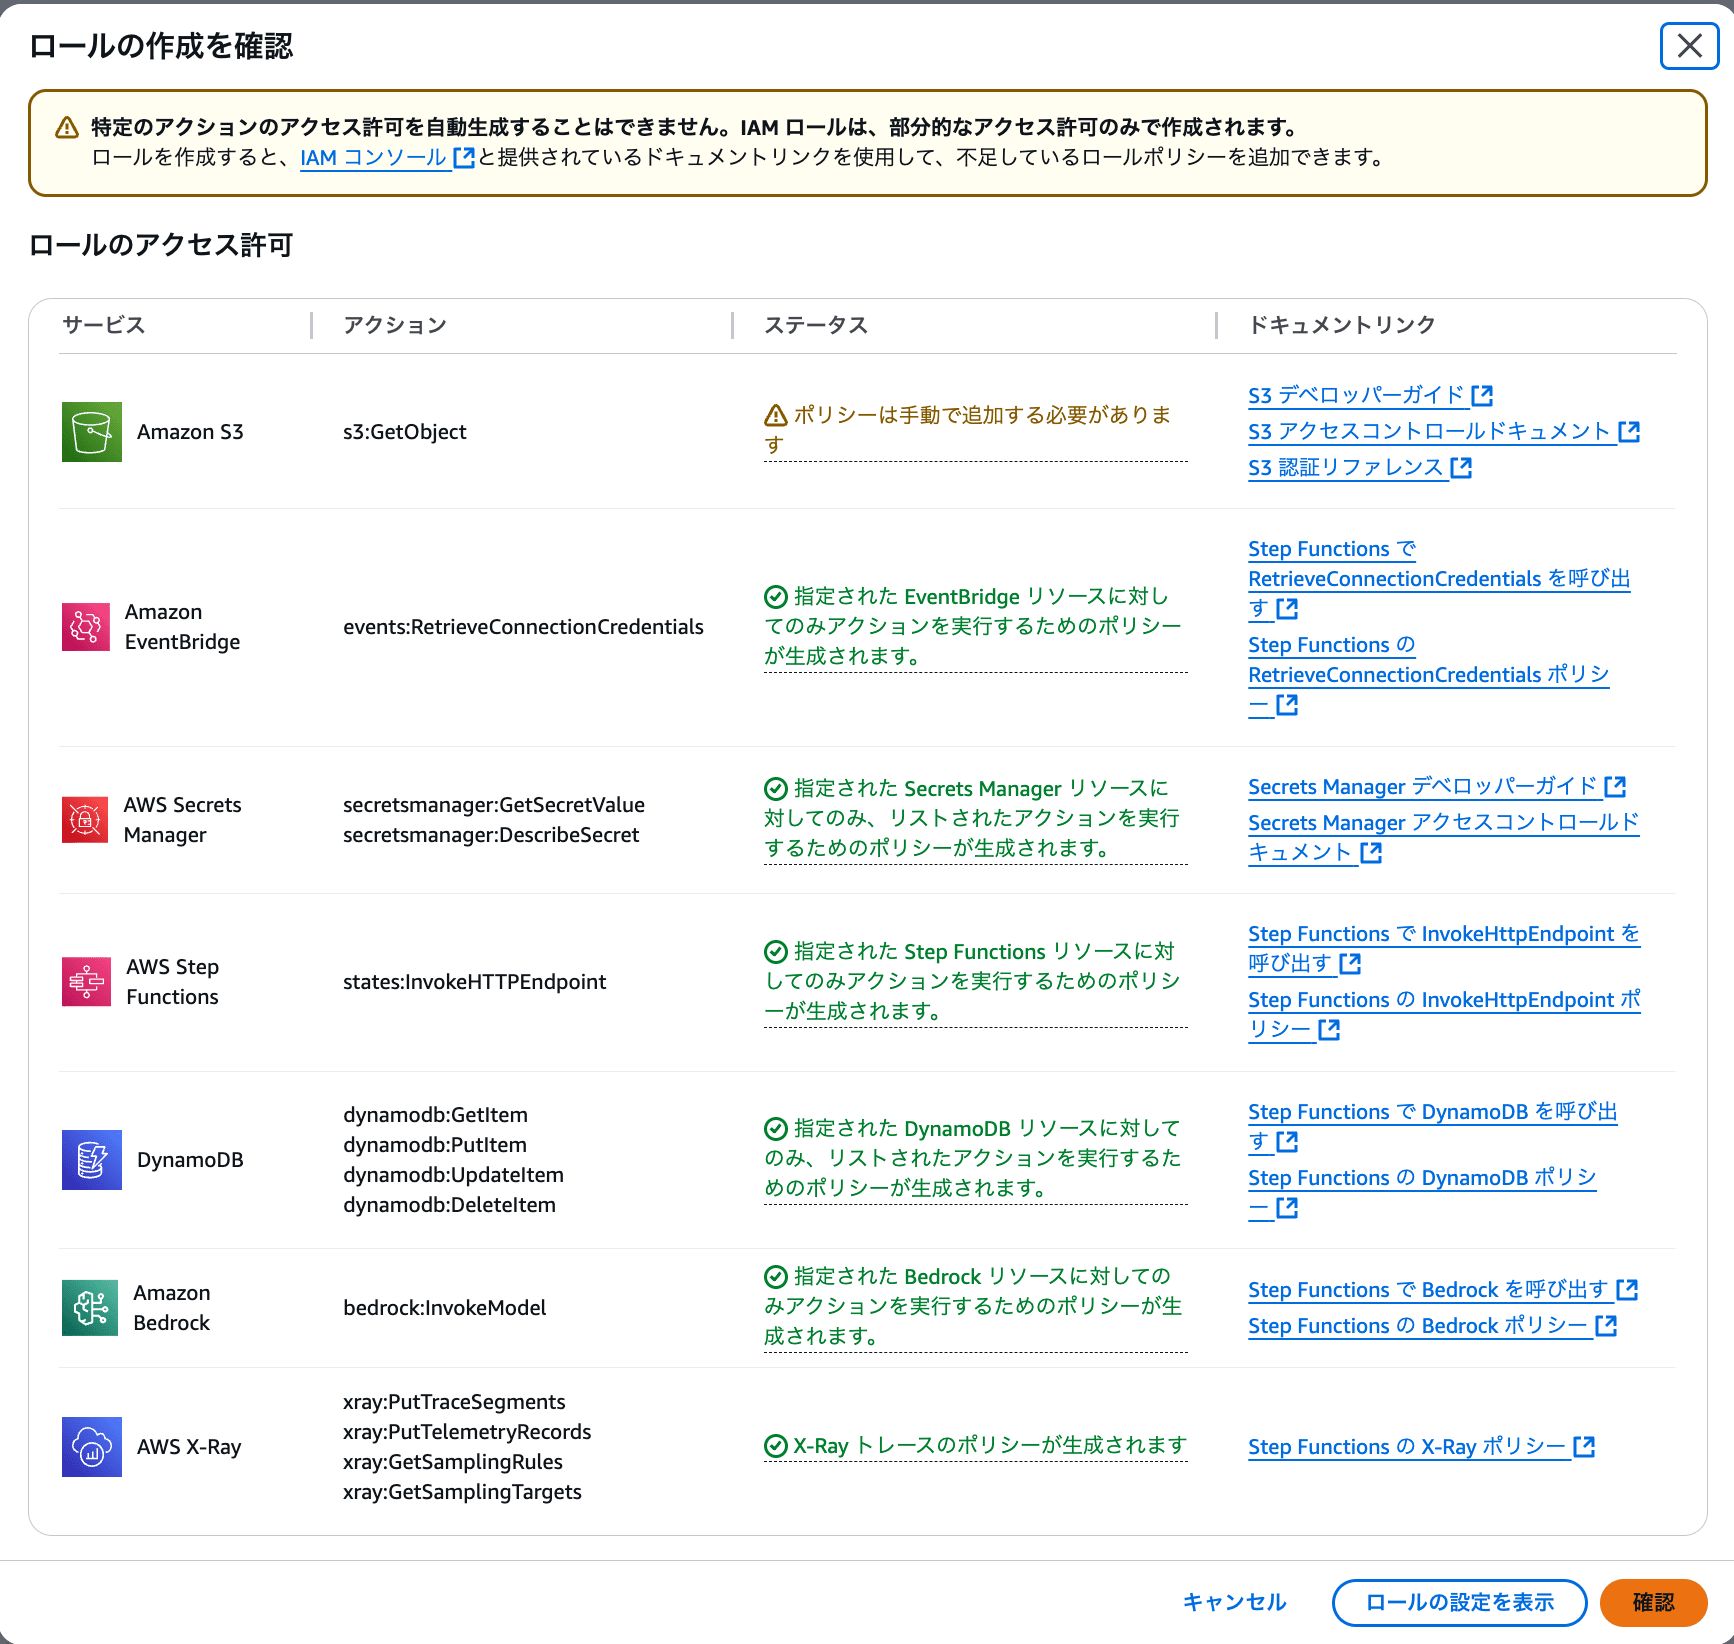Click states:InvokeHTTPEndpoint action text
The height and width of the screenshot is (1644, 1734).
[x=475, y=982]
